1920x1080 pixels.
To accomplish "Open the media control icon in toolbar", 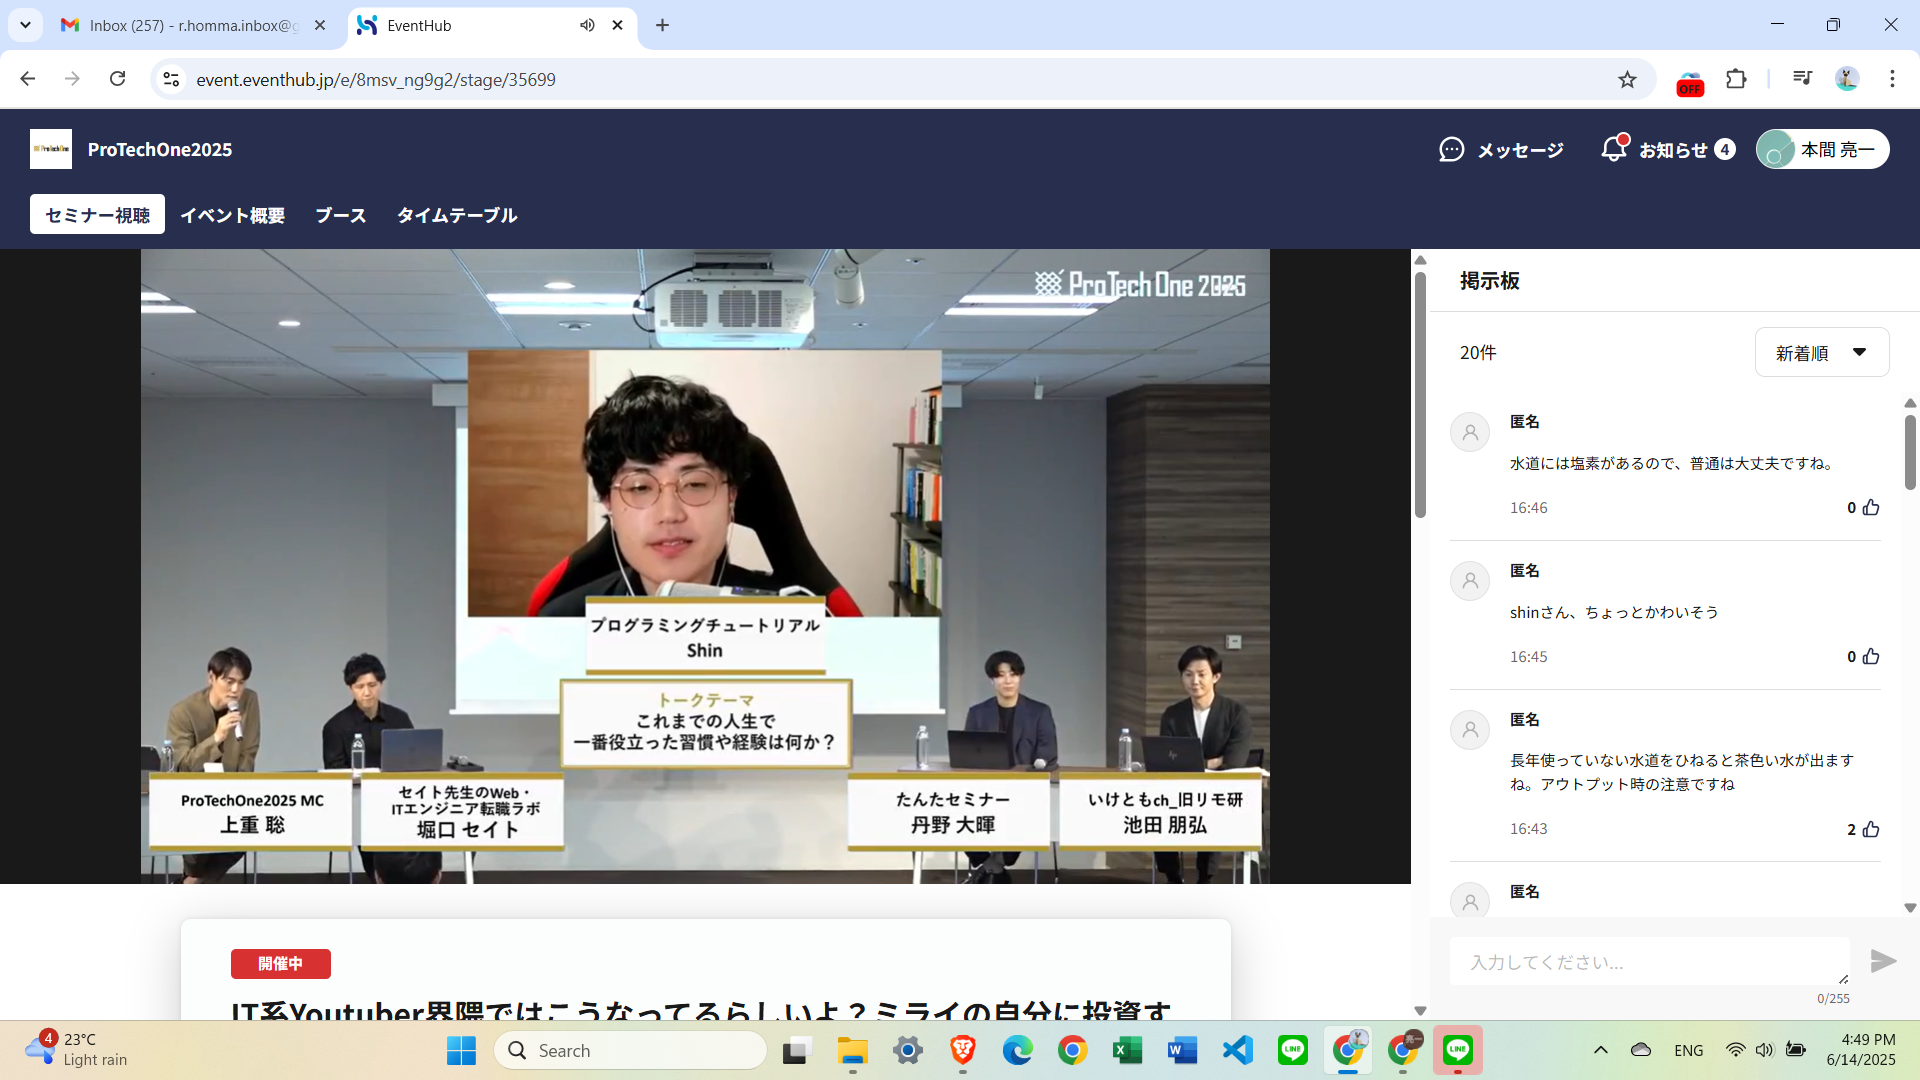I will (1802, 79).
